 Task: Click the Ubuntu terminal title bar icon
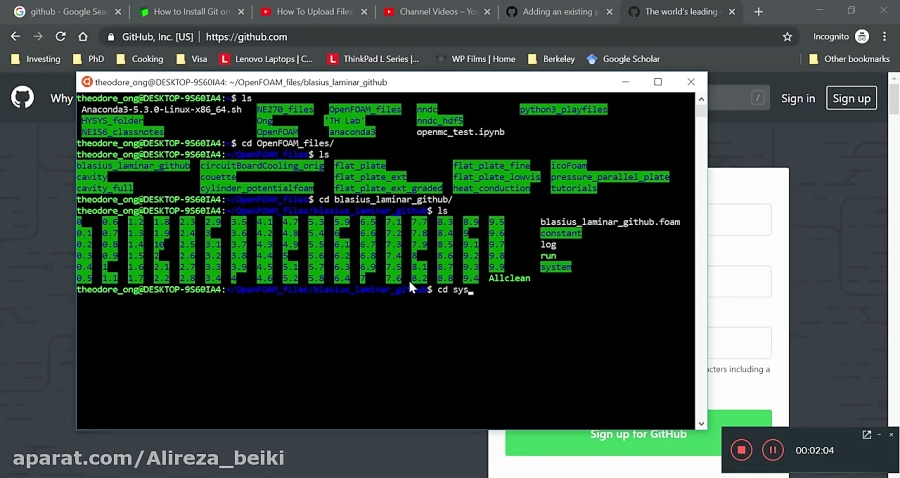(87, 82)
